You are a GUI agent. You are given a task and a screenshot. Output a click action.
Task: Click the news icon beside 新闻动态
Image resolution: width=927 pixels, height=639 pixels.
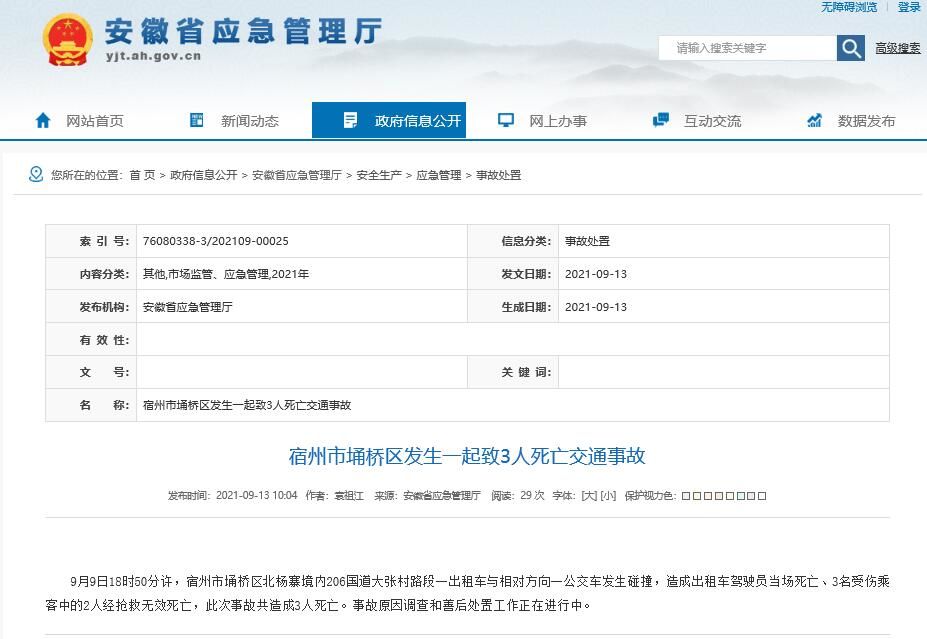point(197,121)
